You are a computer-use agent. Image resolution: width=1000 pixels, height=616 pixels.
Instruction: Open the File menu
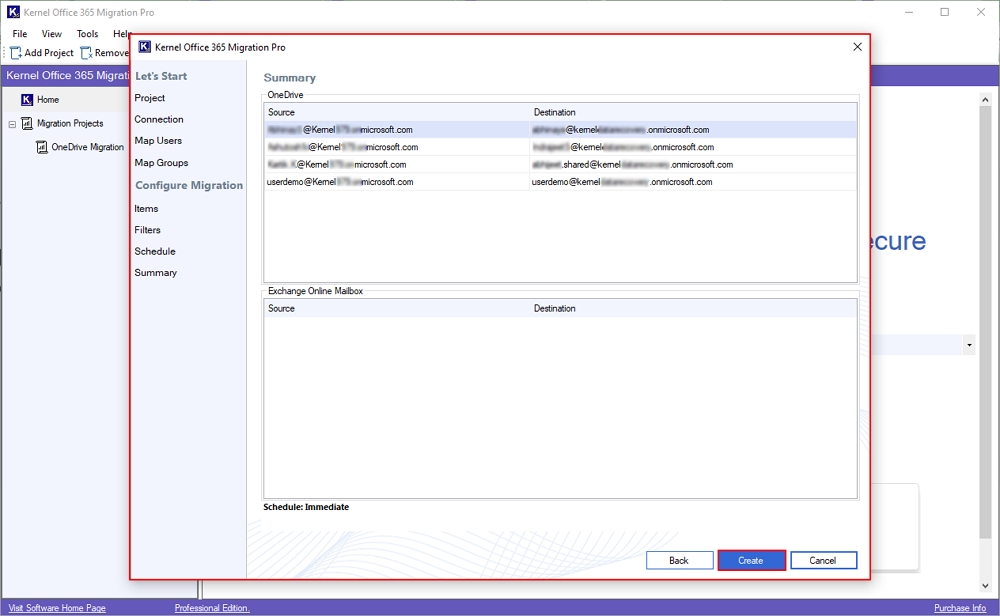coord(20,34)
